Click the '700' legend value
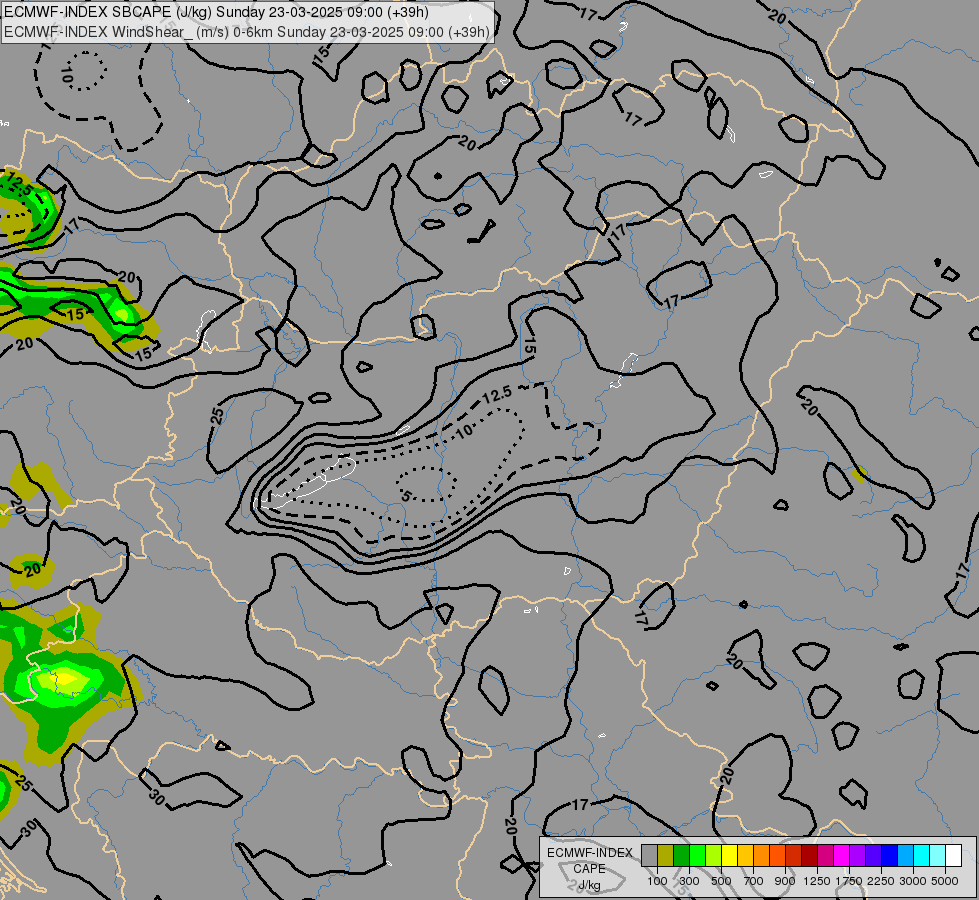Screen dimensions: 979x900 pos(754,881)
